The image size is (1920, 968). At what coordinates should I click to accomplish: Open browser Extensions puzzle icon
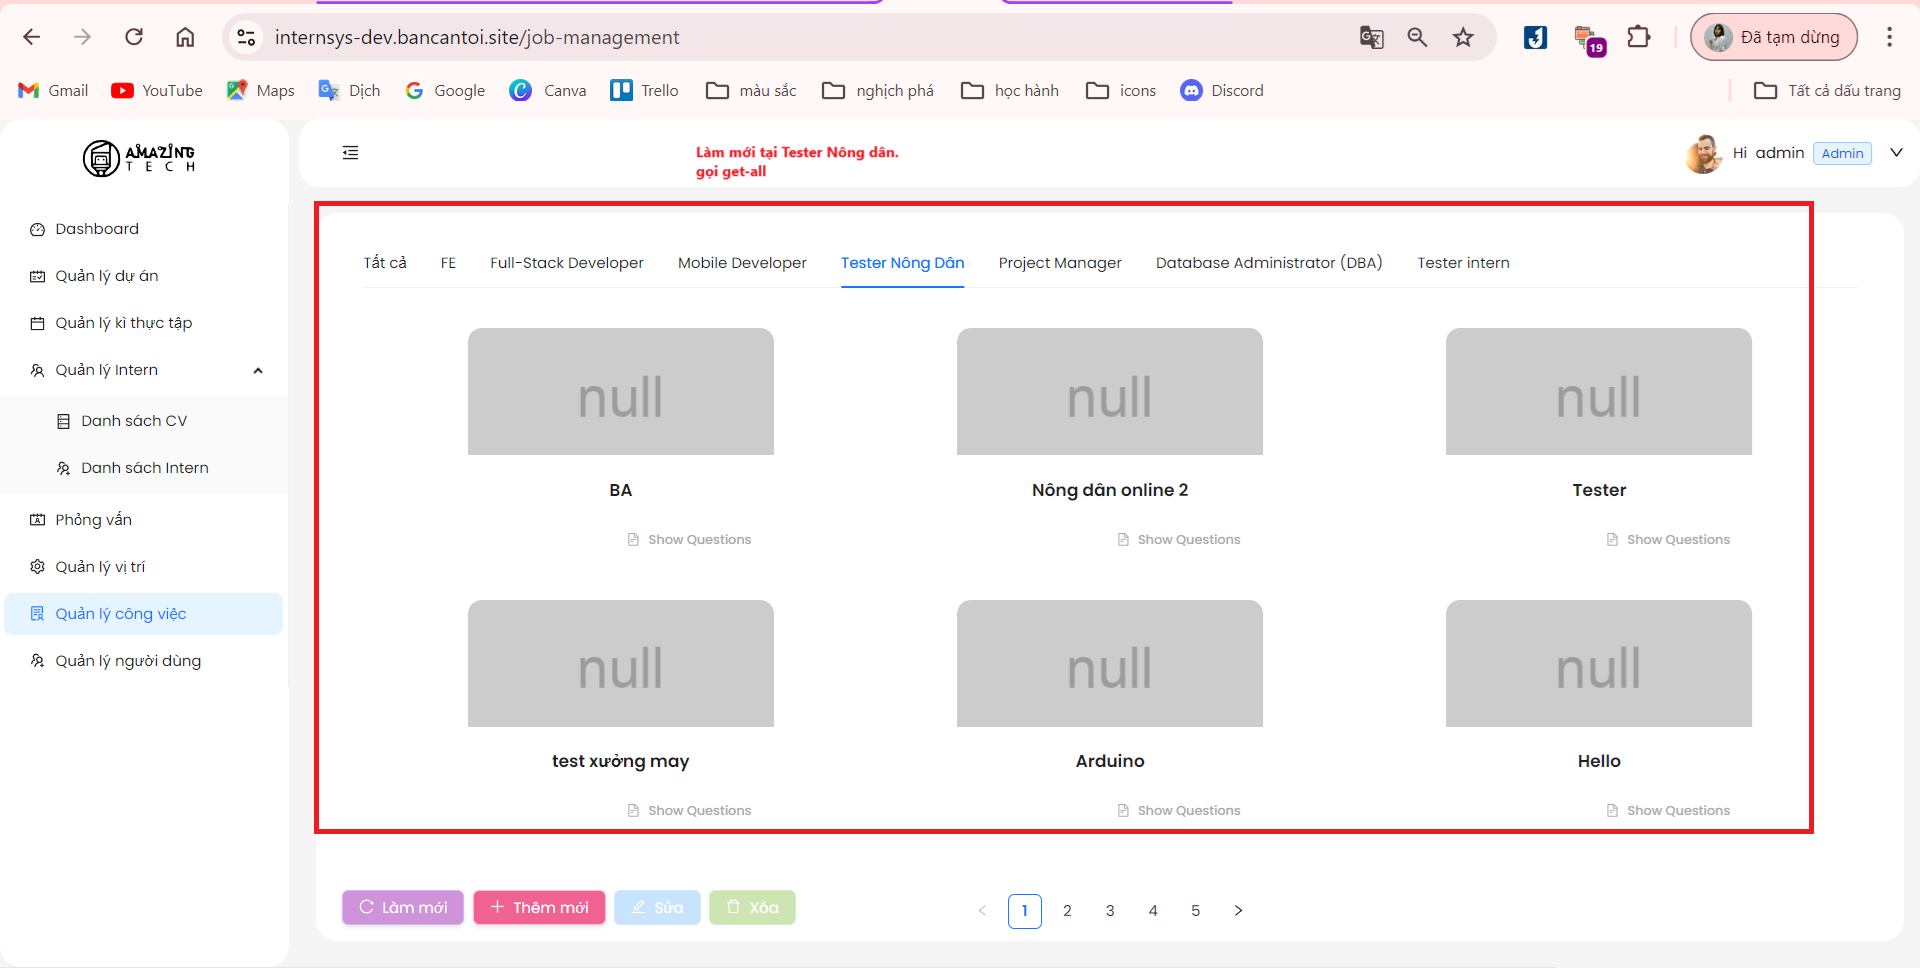[x=1638, y=38]
